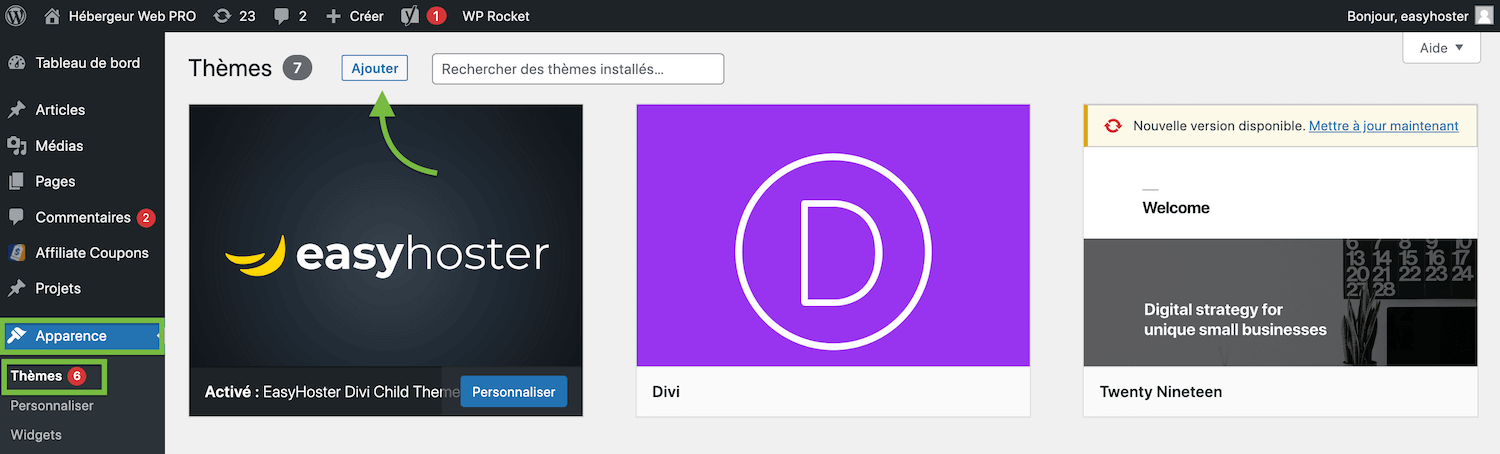The image size is (1500, 454).
Task: Click the Mettre à jour maintenant link
Action: pyautogui.click(x=1383, y=126)
